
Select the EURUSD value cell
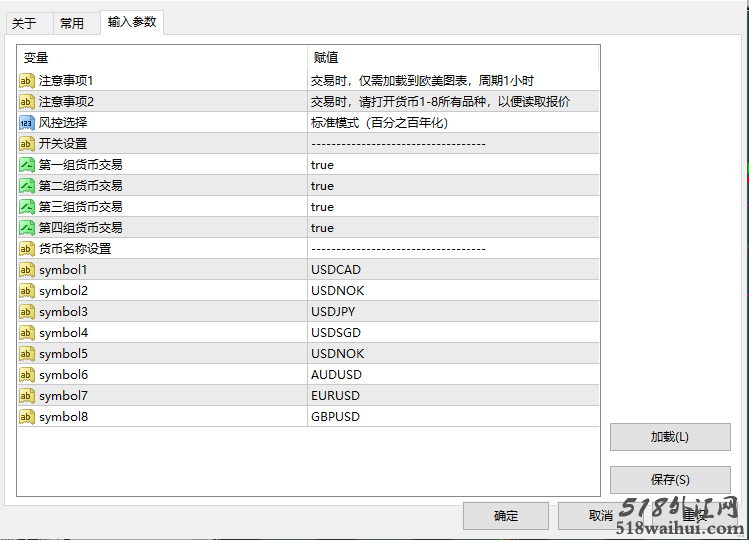point(453,396)
